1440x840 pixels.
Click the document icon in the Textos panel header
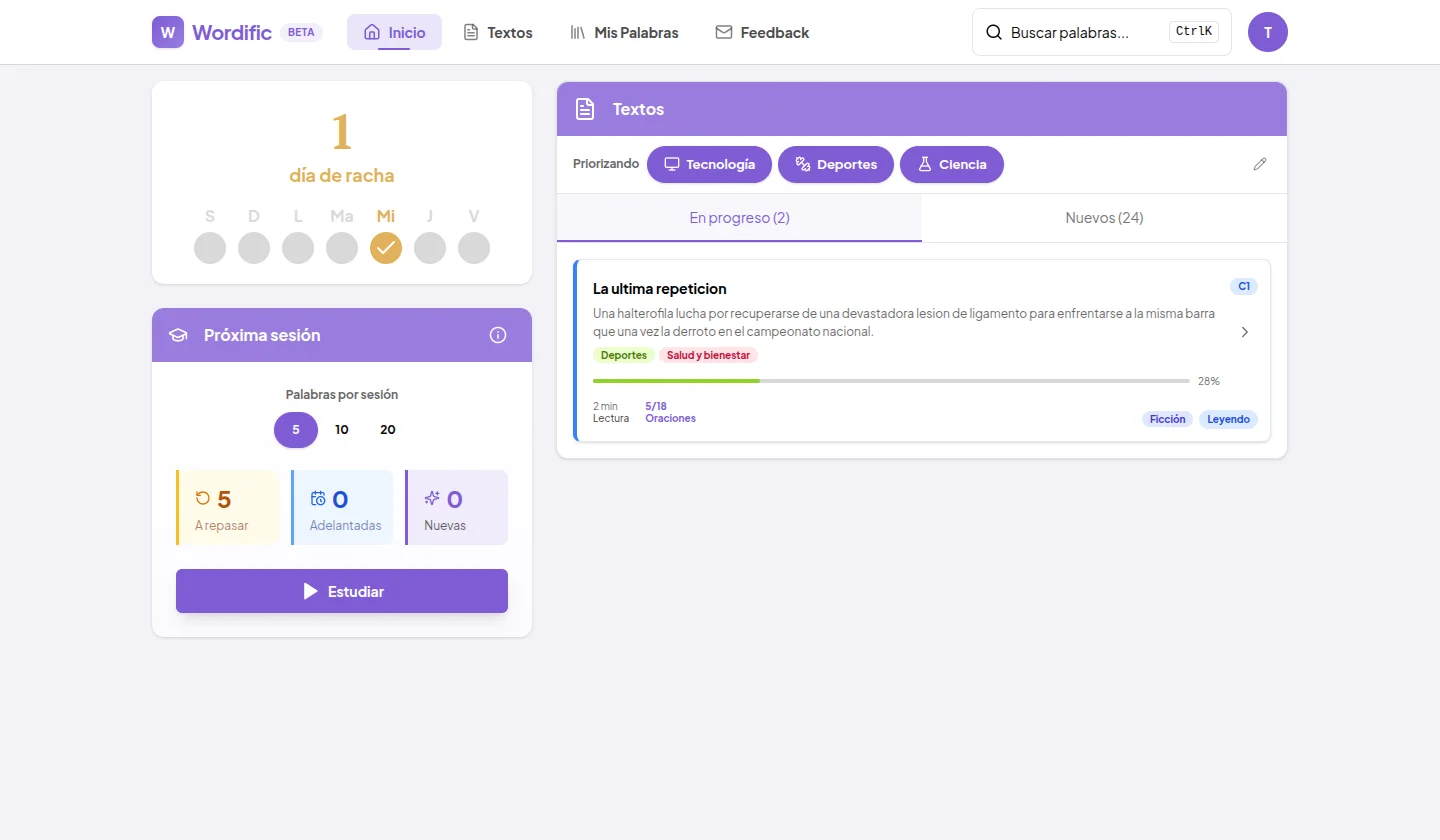pyautogui.click(x=584, y=108)
